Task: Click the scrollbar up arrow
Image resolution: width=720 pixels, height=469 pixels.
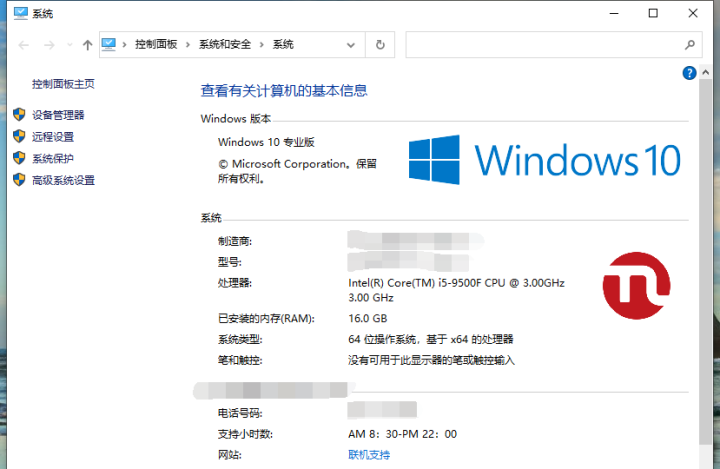Action: pyautogui.click(x=706, y=73)
